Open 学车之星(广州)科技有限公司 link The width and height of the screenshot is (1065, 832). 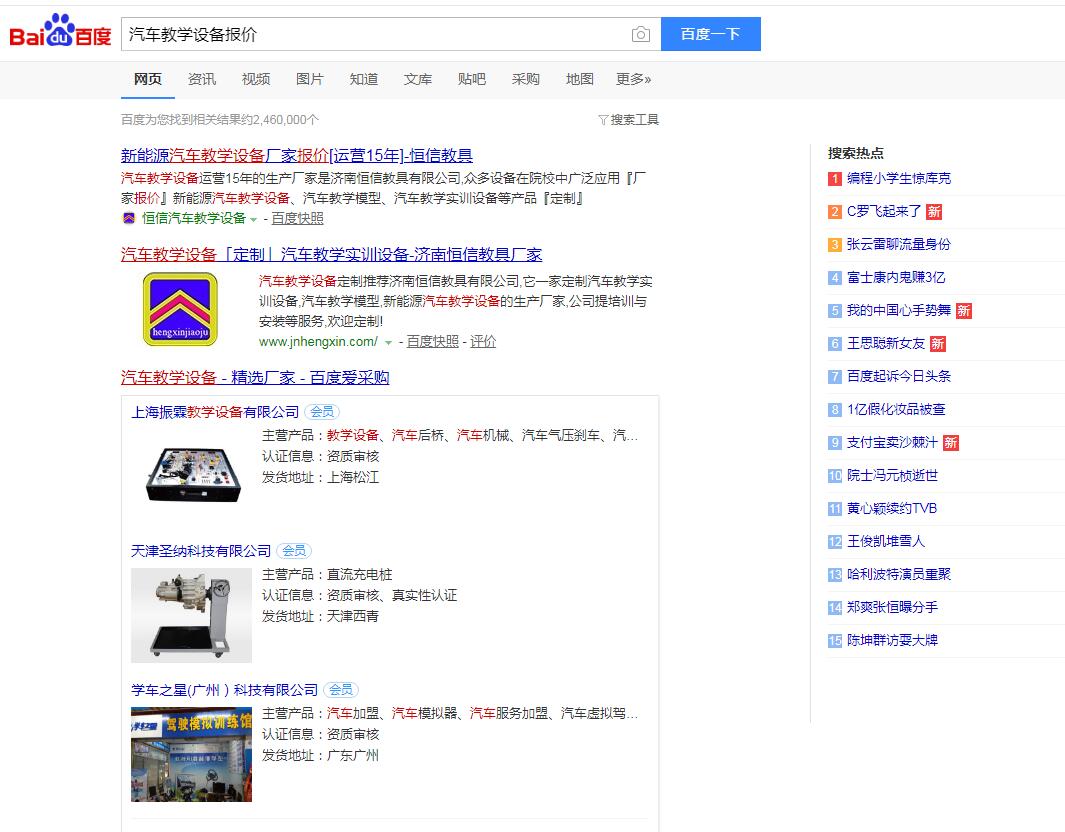225,690
